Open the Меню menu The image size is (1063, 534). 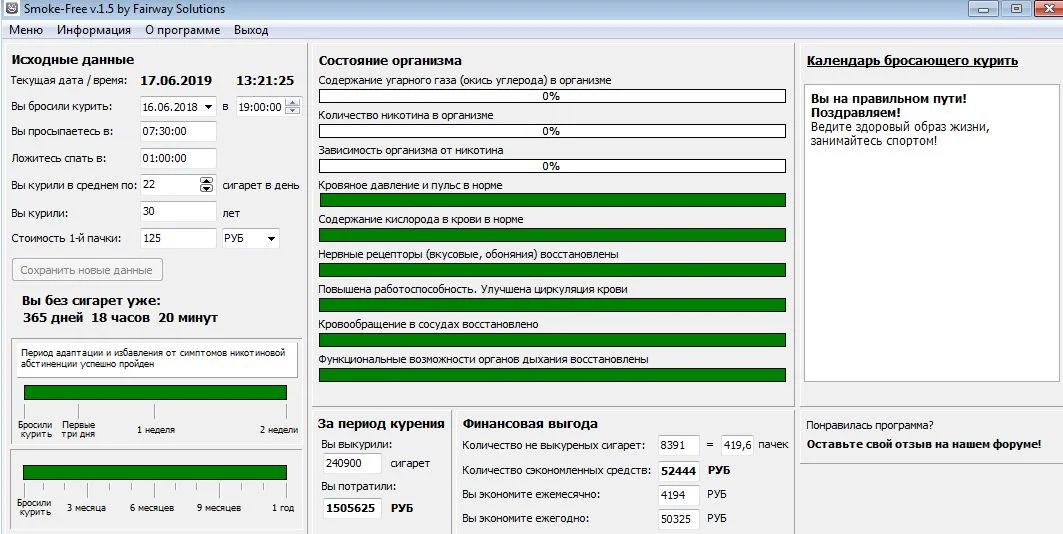26,30
